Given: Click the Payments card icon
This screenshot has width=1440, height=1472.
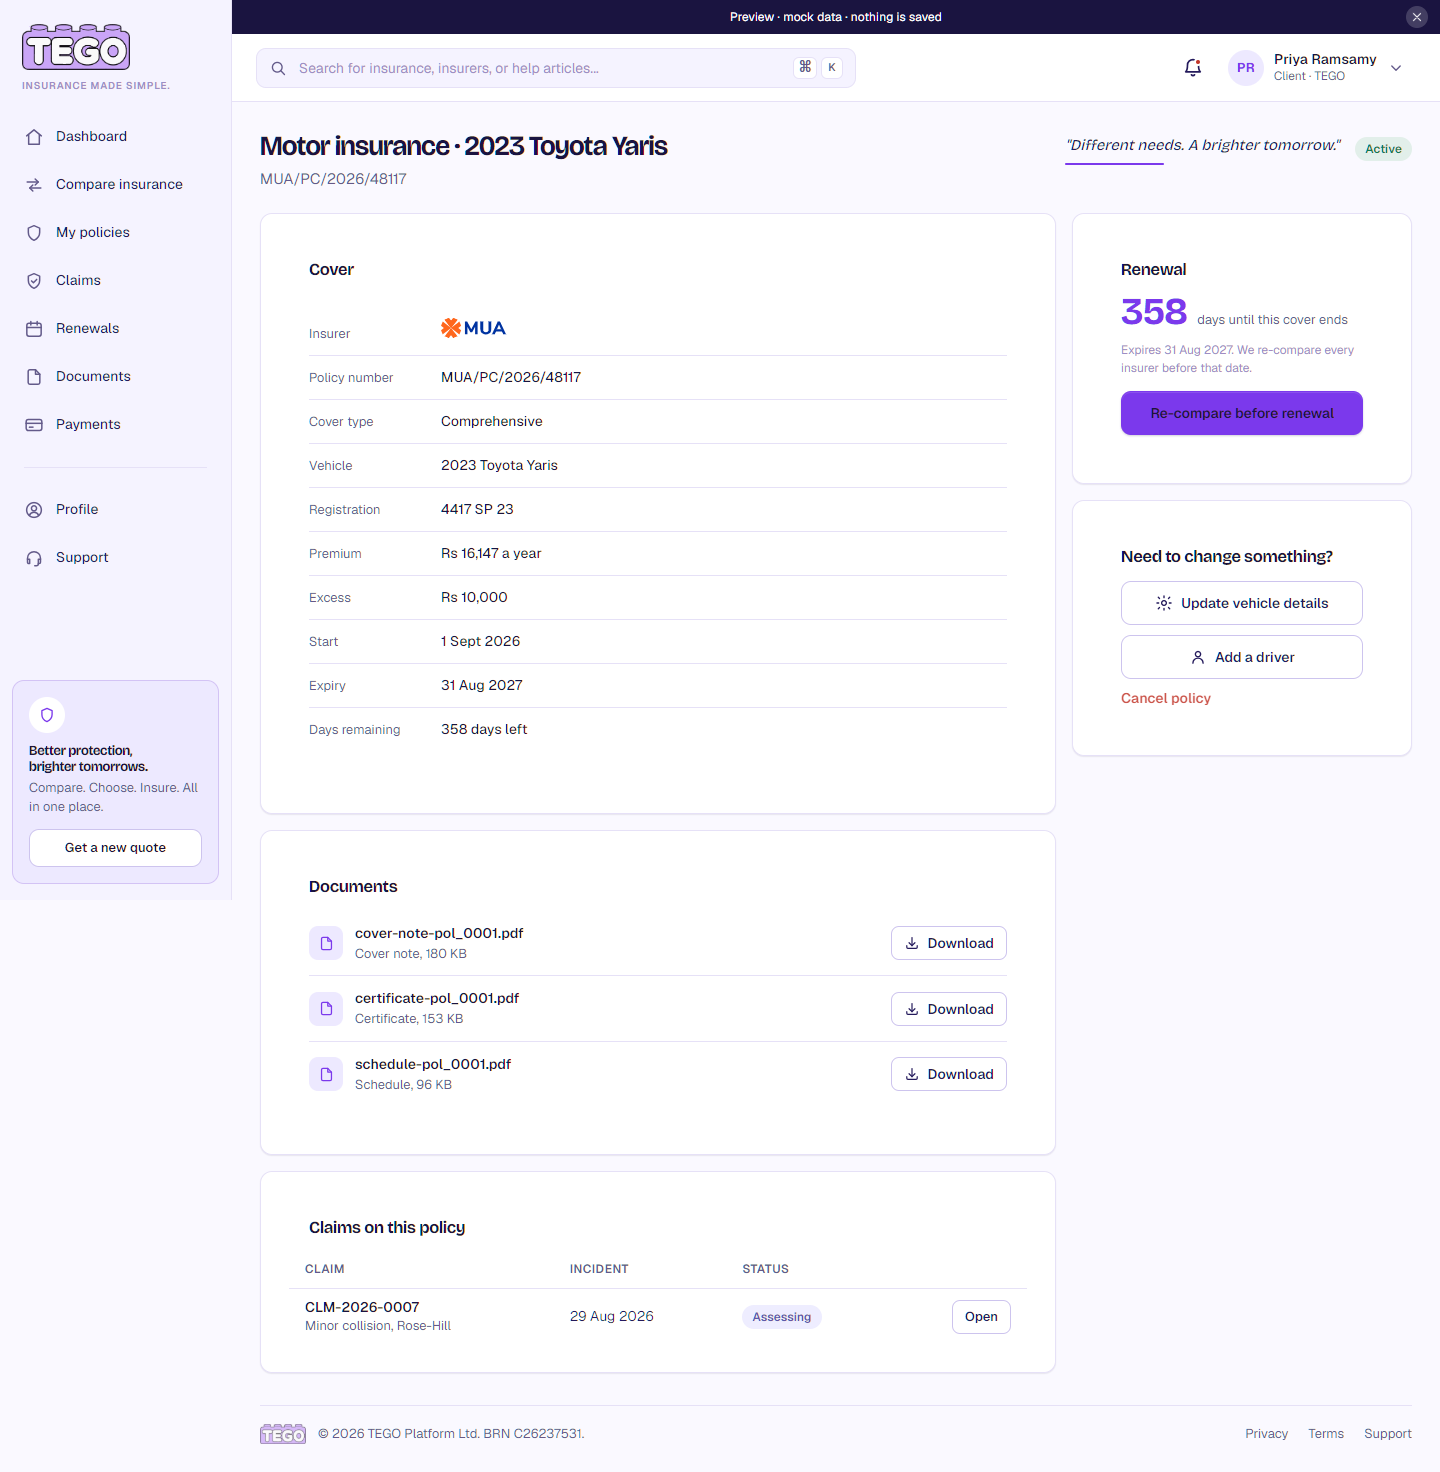Looking at the screenshot, I should point(34,425).
